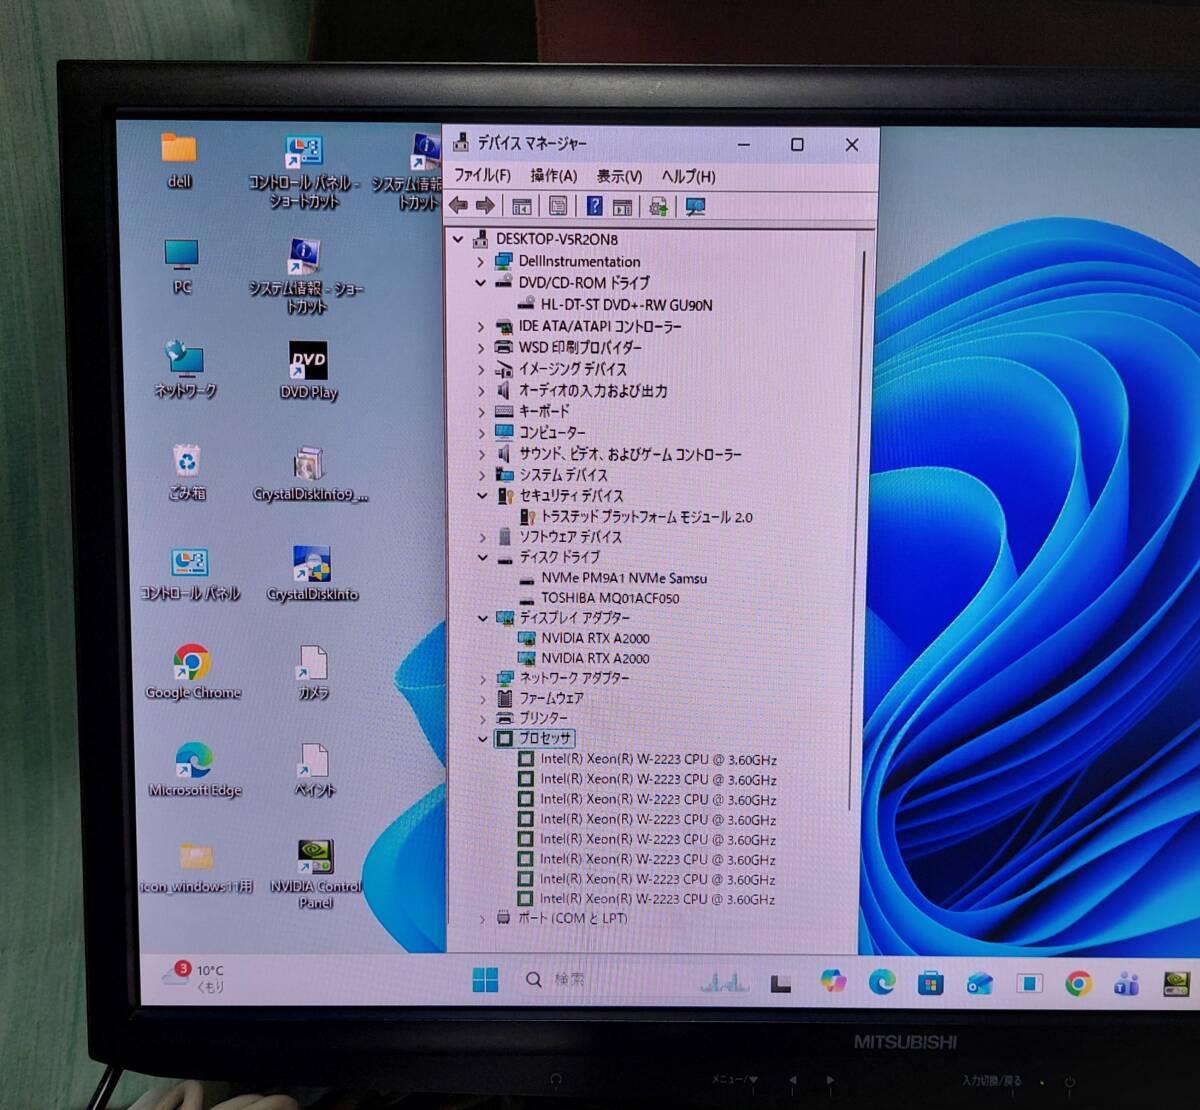Select the icon_windows11用 folder
The height and width of the screenshot is (1110, 1200).
196,866
